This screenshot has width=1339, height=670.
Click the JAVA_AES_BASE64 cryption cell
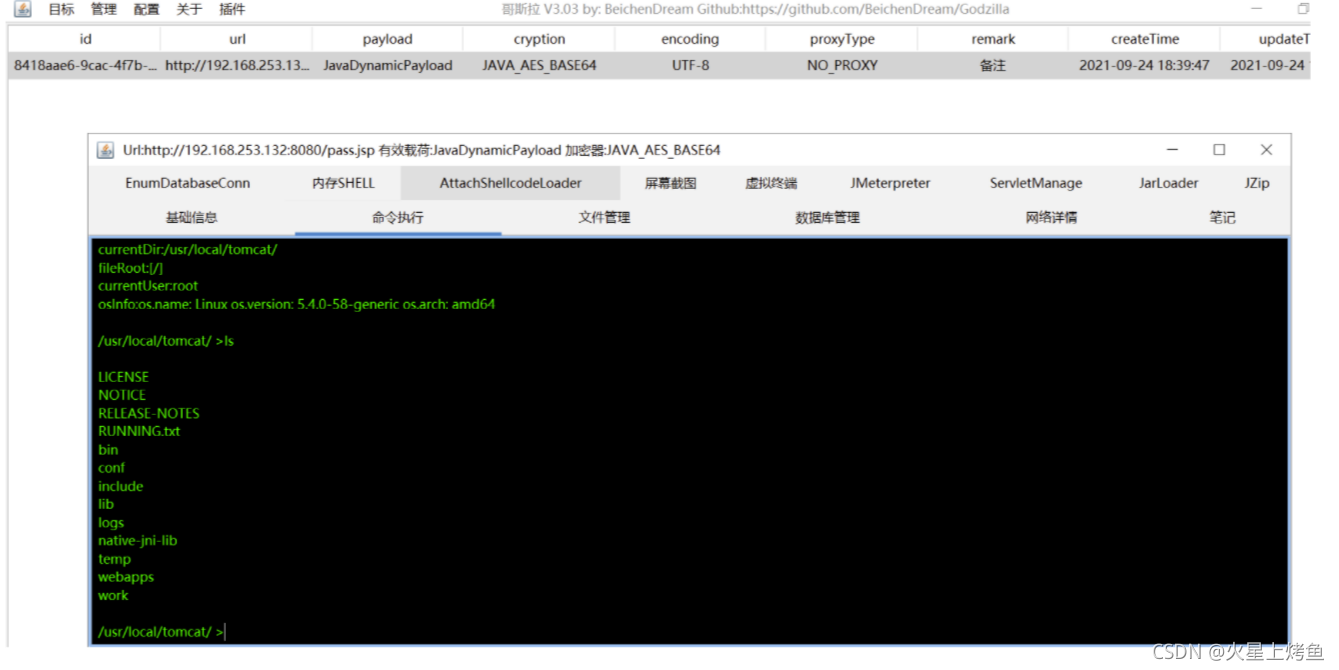(539, 65)
